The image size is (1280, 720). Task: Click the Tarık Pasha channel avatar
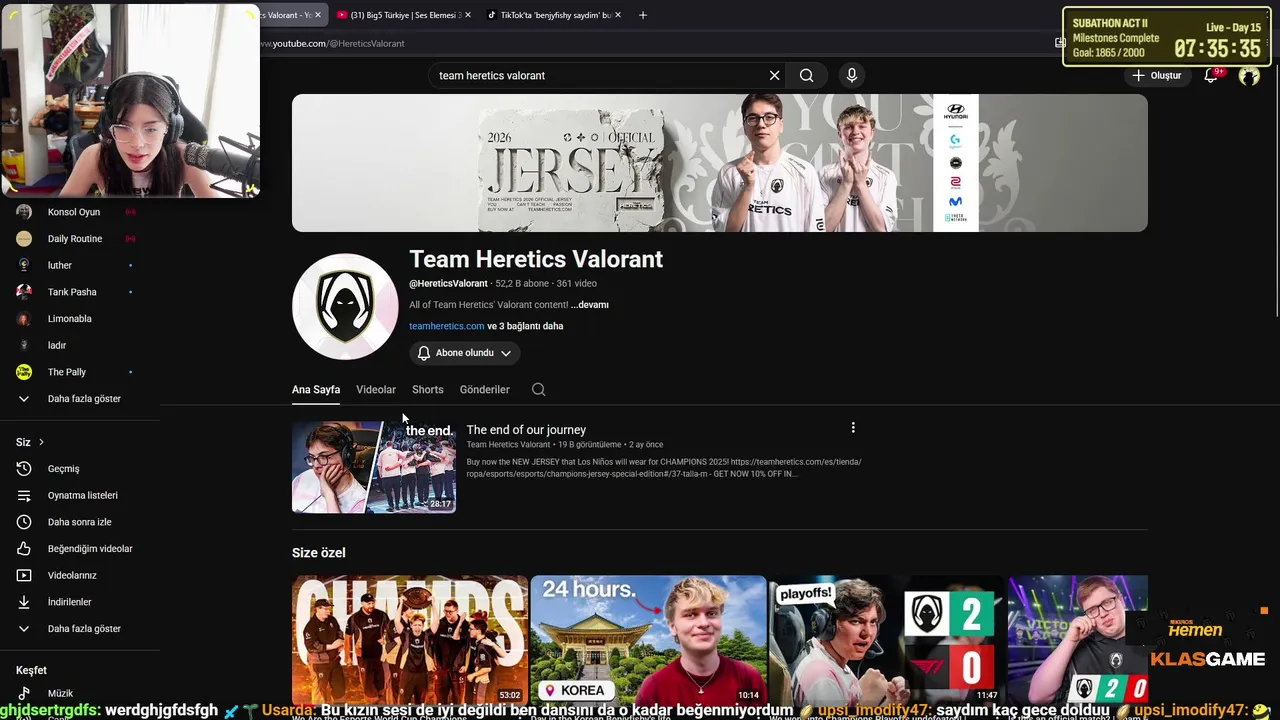click(24, 292)
